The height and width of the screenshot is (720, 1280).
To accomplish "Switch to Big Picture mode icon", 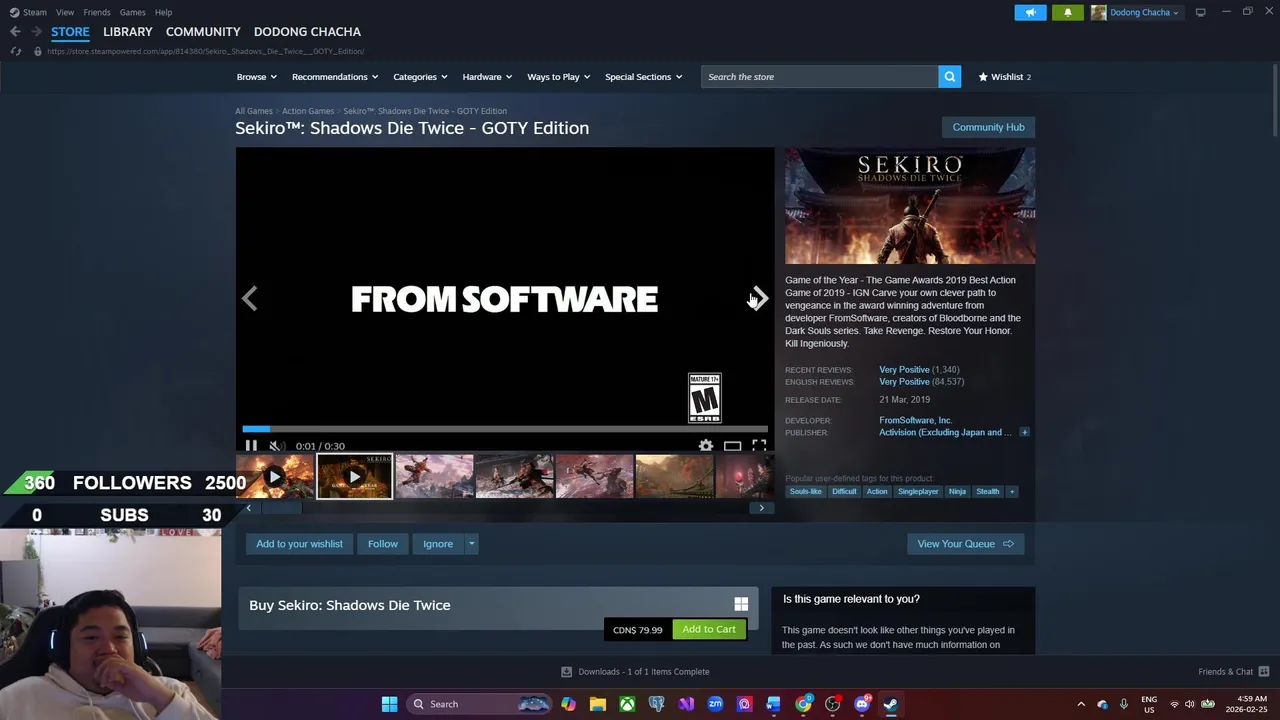I will (1200, 12).
